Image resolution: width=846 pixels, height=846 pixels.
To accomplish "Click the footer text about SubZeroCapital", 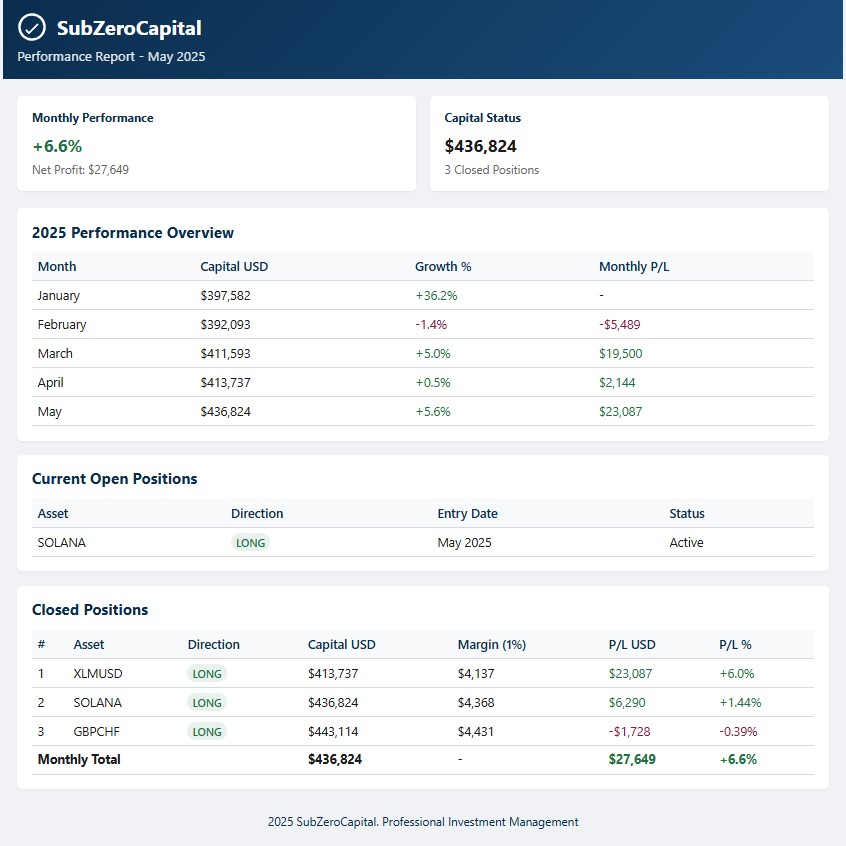I will [423, 821].
